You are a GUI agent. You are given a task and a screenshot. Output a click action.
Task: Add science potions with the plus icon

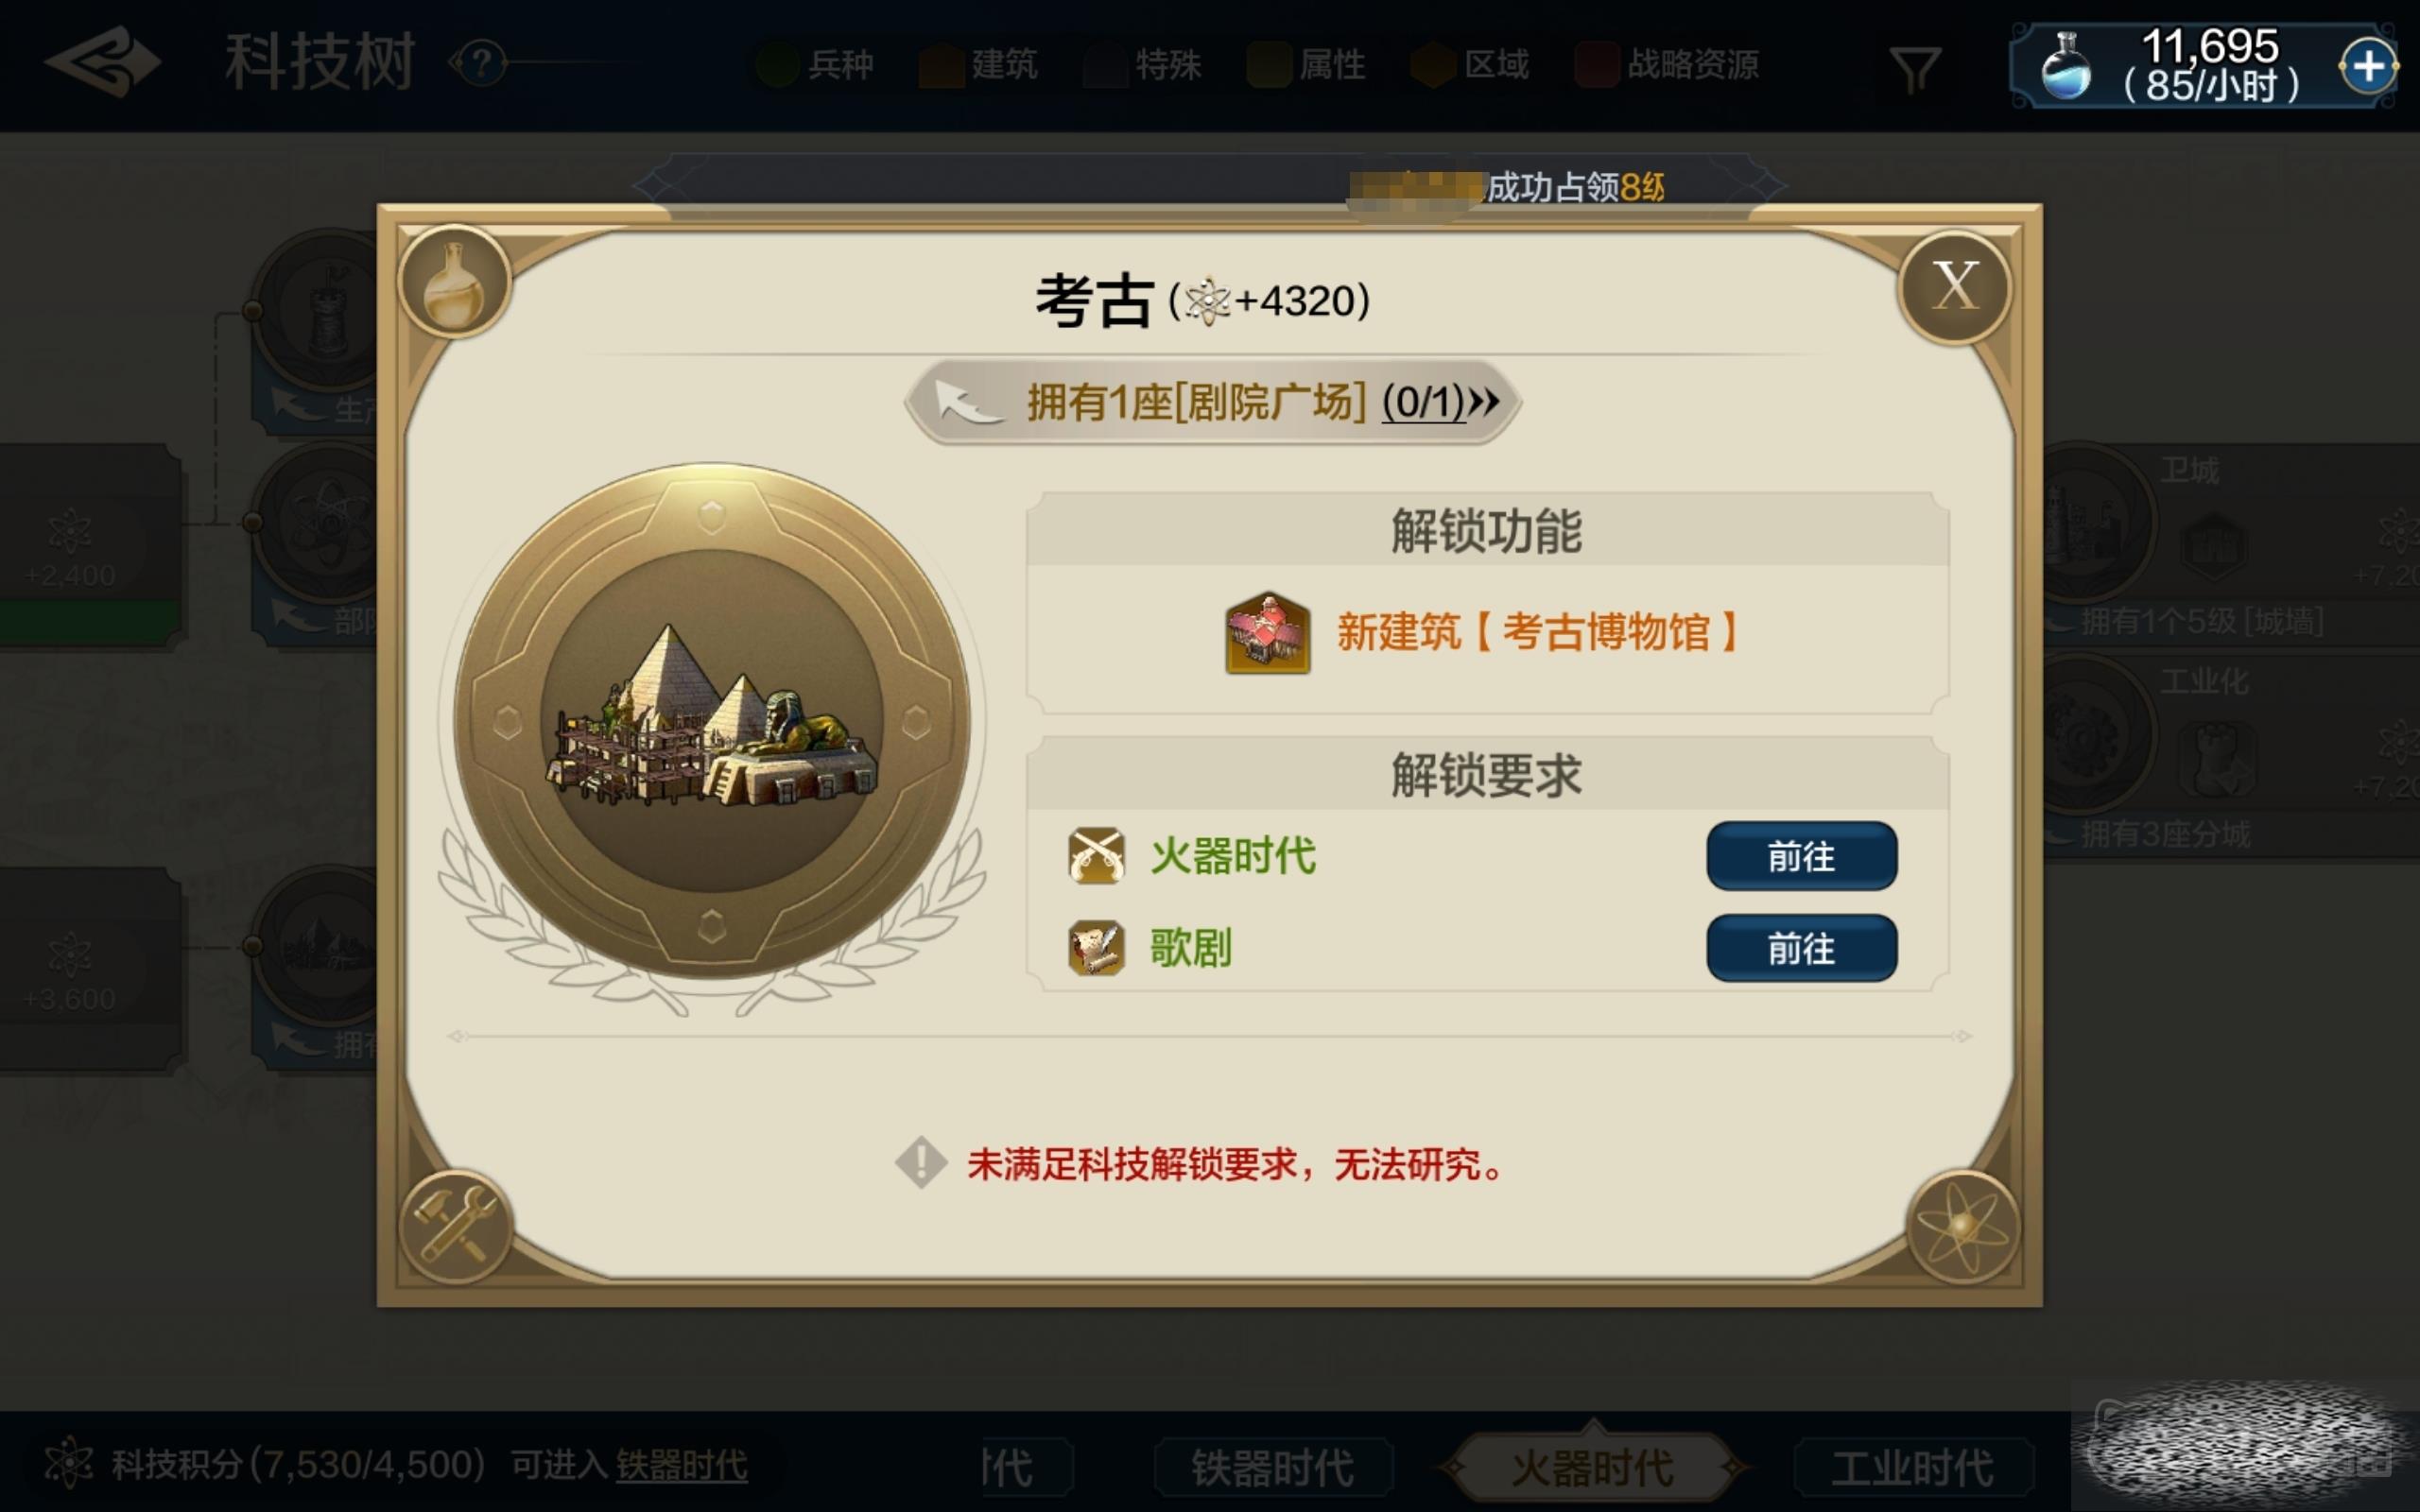click(x=2367, y=67)
